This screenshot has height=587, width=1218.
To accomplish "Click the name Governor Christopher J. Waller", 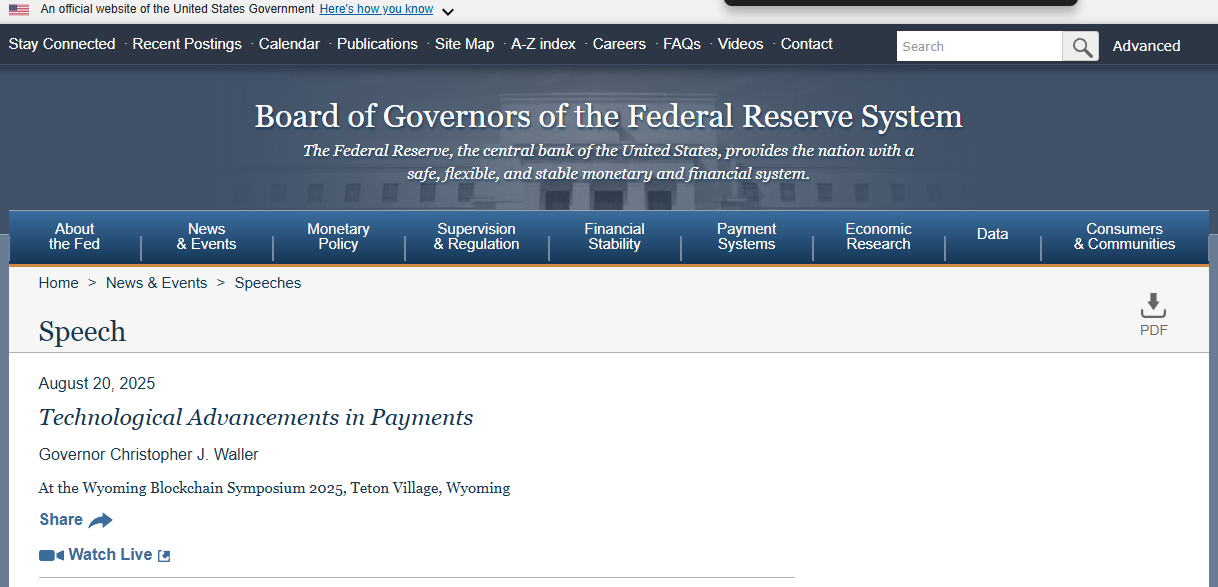I will pos(148,455).
